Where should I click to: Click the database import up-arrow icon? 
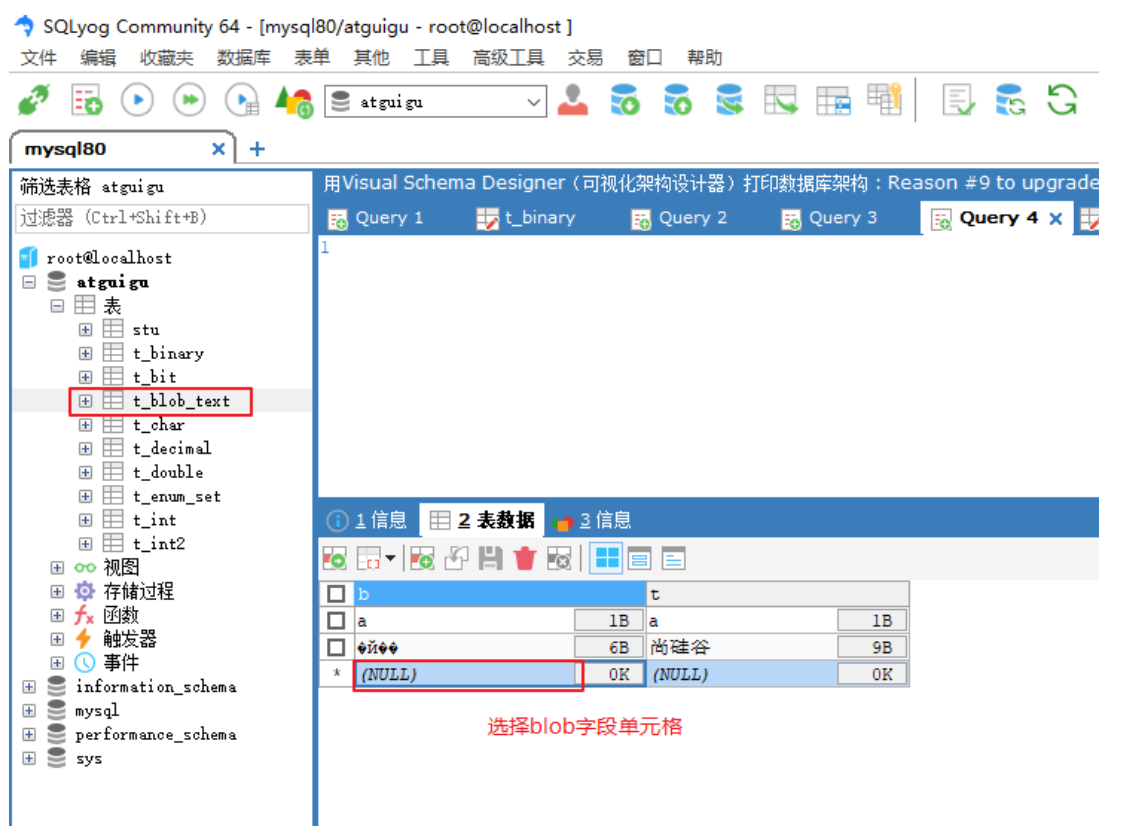[677, 100]
